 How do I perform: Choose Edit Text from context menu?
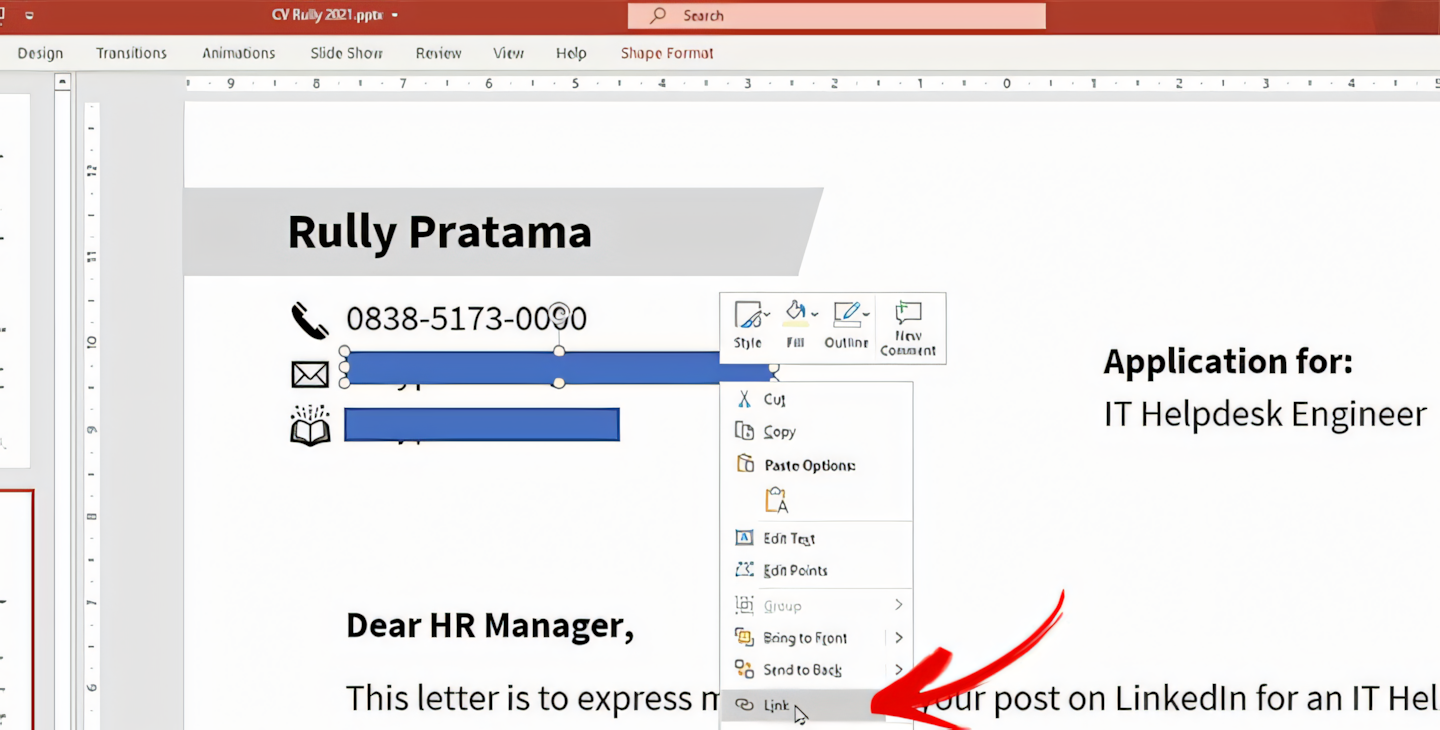click(x=789, y=538)
